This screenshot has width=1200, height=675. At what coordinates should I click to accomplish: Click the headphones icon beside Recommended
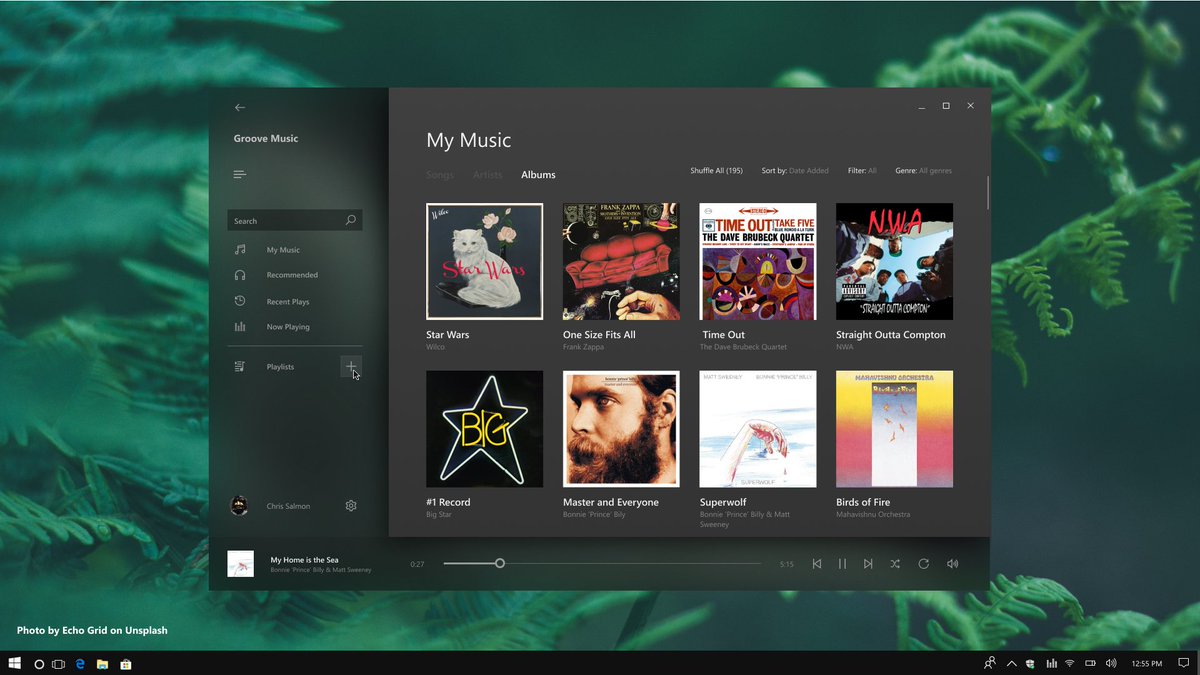tap(240, 275)
